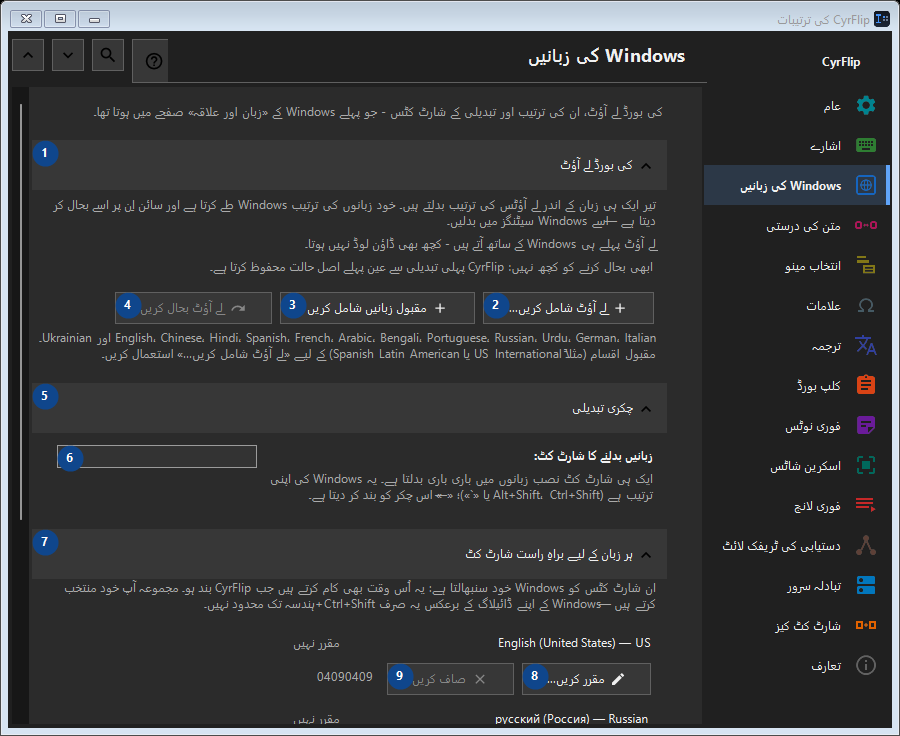Click the 04090409 layout code text
Image resolution: width=900 pixels, height=736 pixels.
coord(344,677)
